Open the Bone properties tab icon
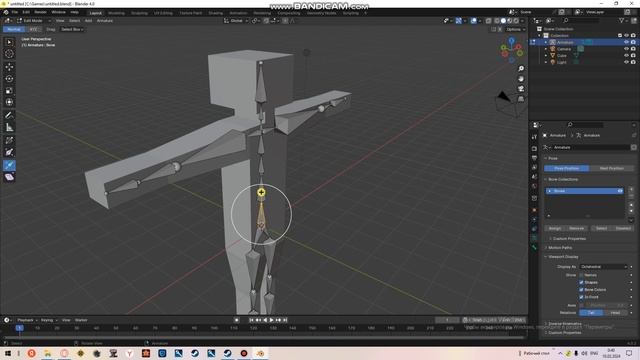640x360 pixels. pos(534,248)
